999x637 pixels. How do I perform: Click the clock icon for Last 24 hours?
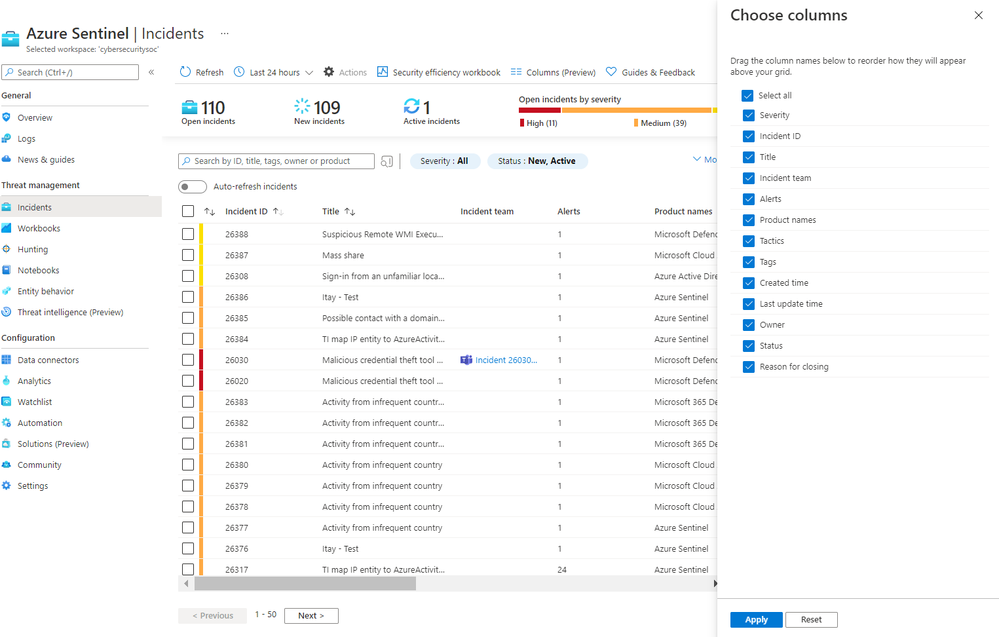point(239,72)
